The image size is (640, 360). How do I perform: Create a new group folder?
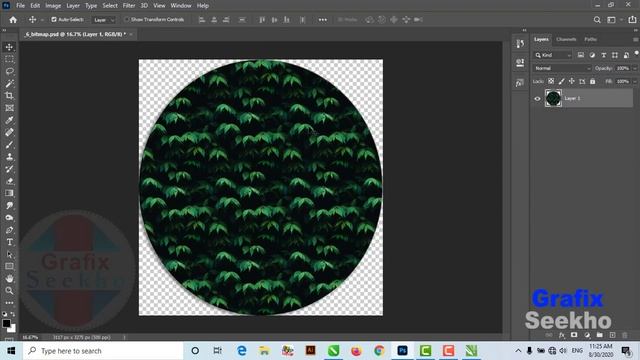[599, 335]
